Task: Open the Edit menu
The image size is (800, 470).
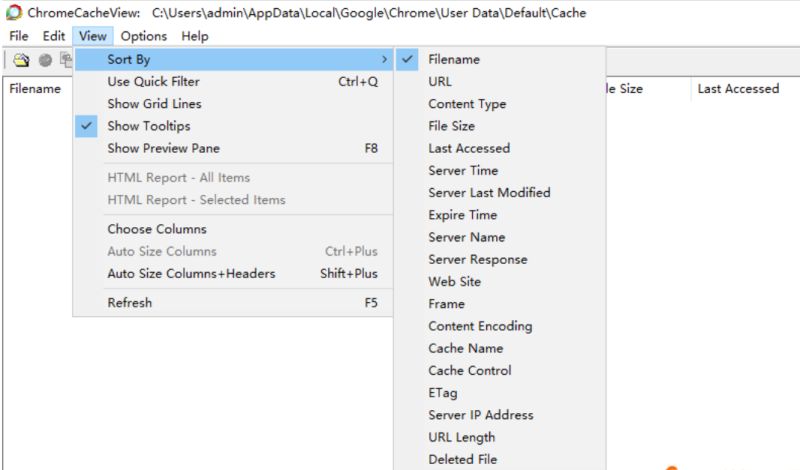Action: (x=54, y=36)
